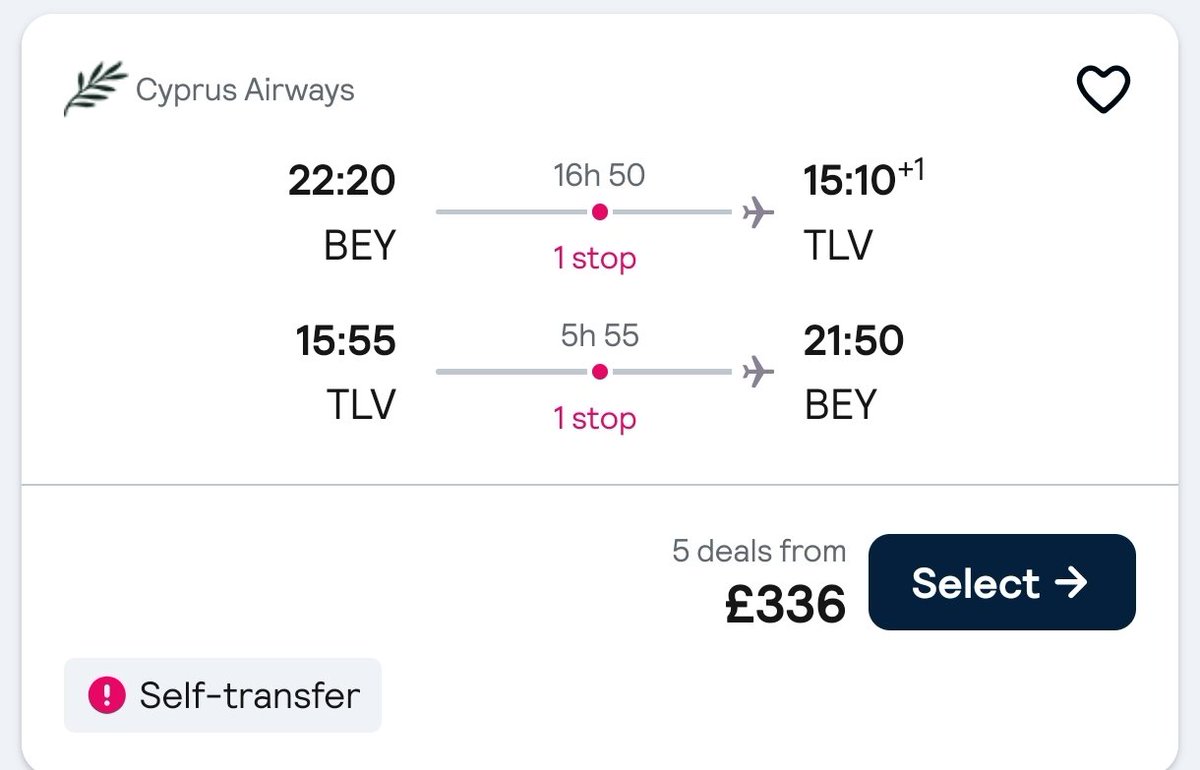The image size is (1200, 770).
Task: Click the Cyprus Airways leaf logo
Action: pyautogui.click(x=95, y=89)
